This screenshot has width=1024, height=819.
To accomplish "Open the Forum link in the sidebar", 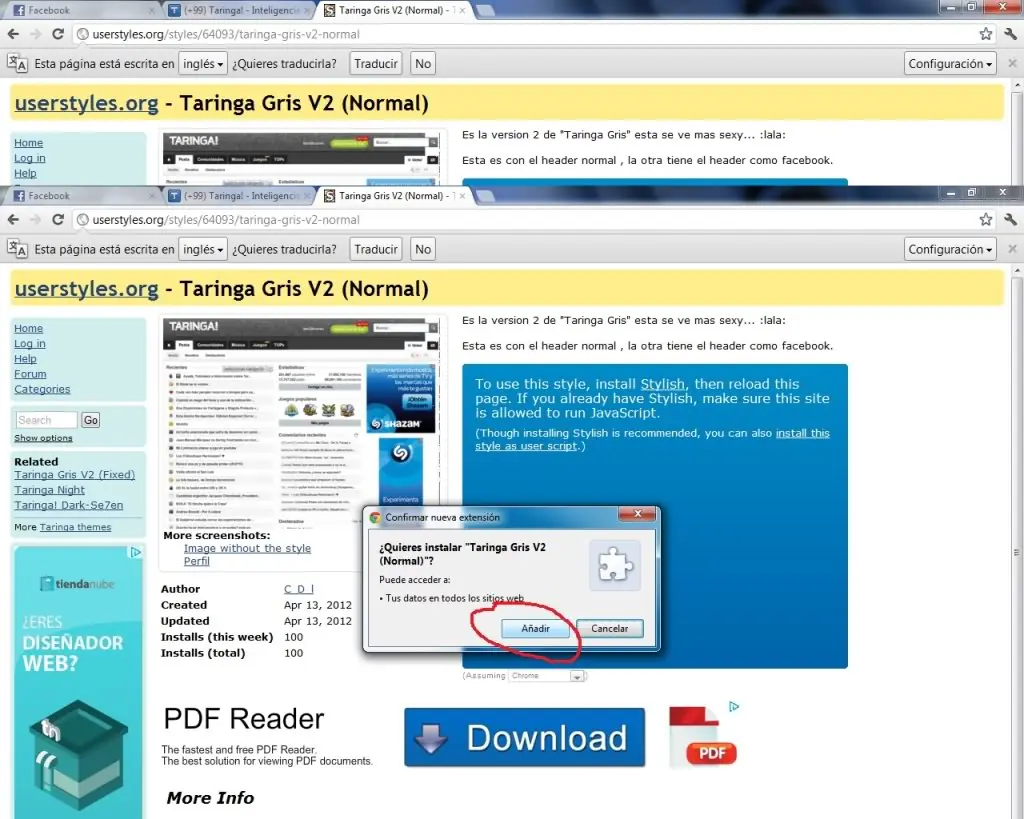I will pyautogui.click(x=30, y=374).
